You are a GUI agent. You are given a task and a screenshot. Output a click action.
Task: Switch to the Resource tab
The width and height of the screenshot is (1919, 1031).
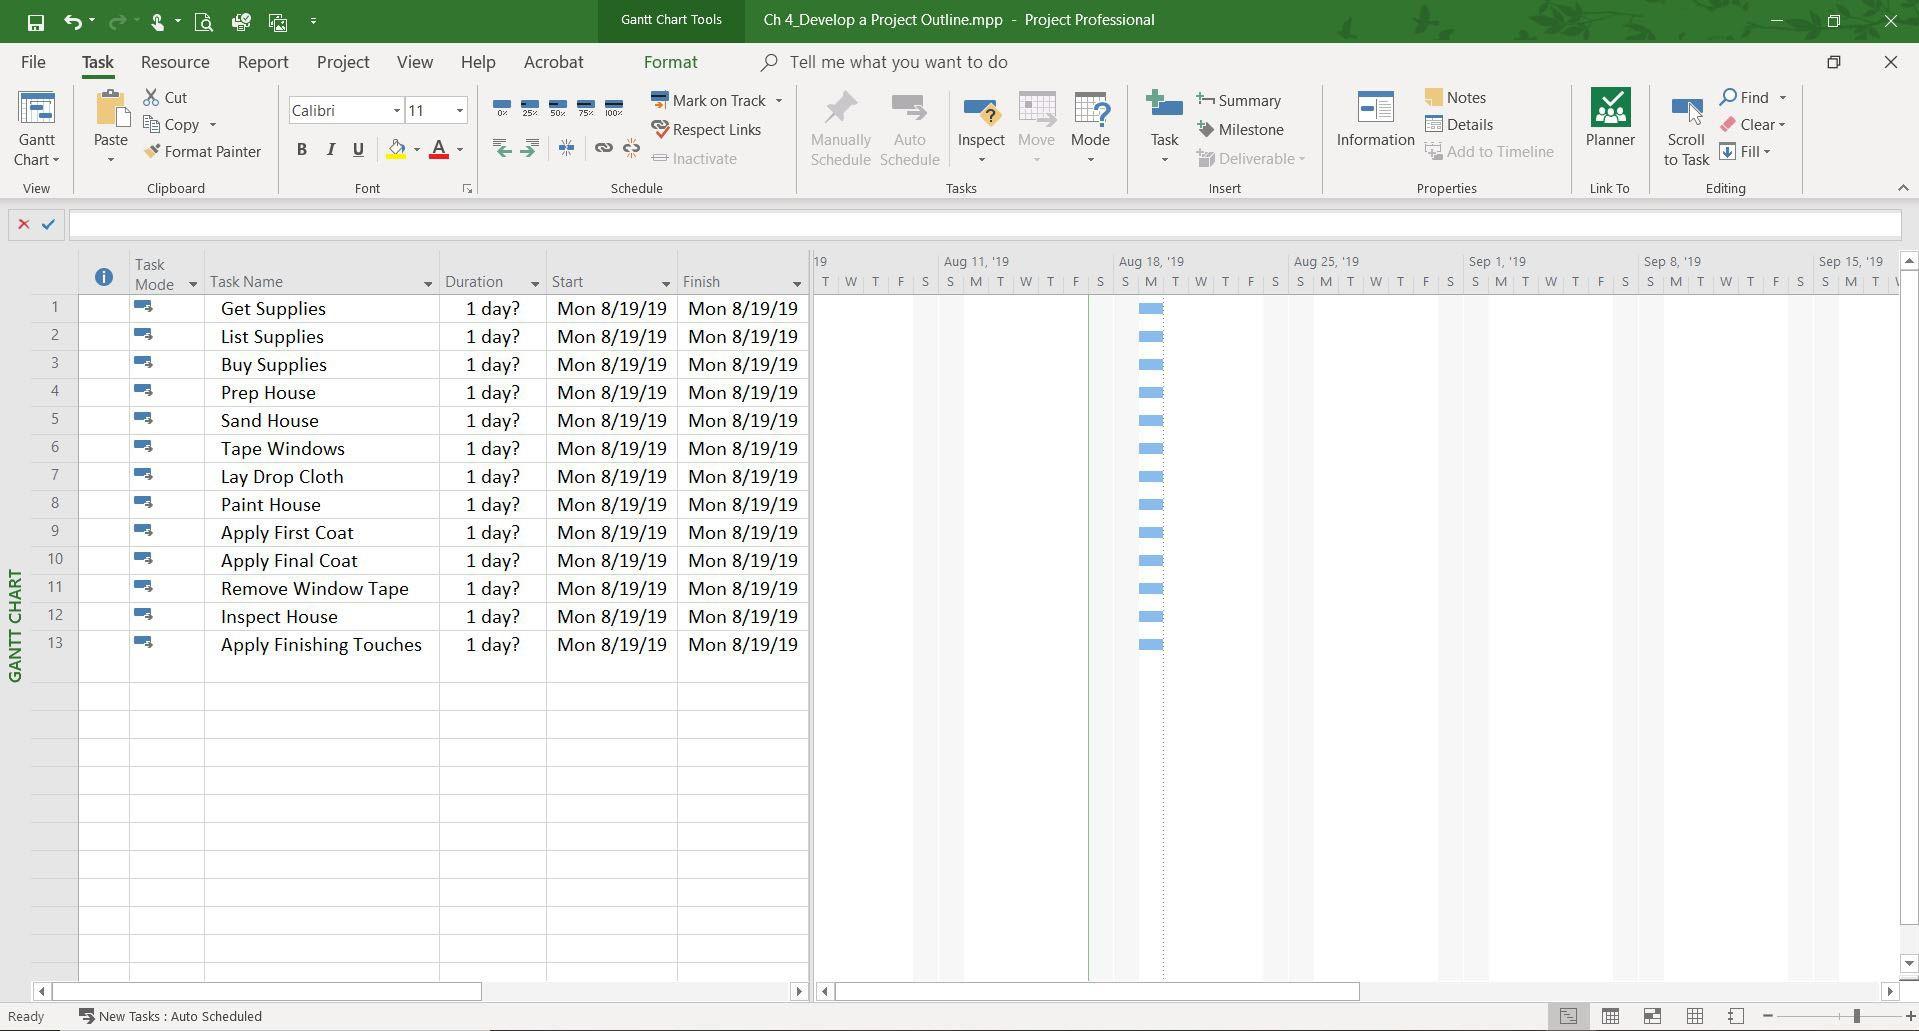click(x=175, y=62)
